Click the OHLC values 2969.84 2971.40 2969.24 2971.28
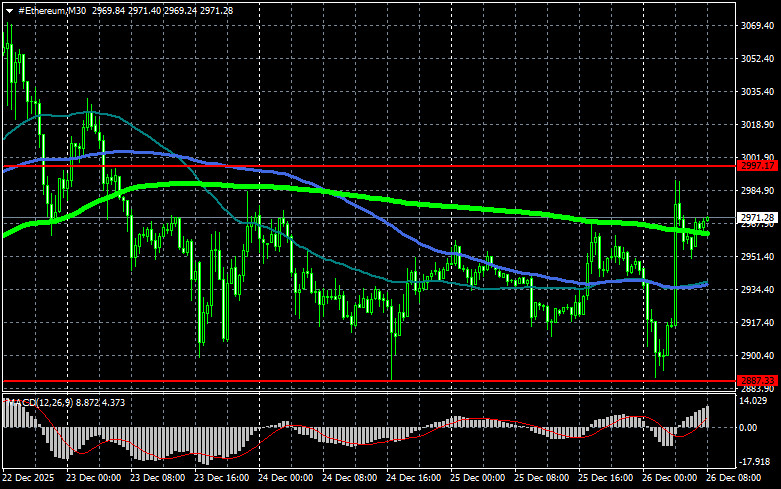 162,10
